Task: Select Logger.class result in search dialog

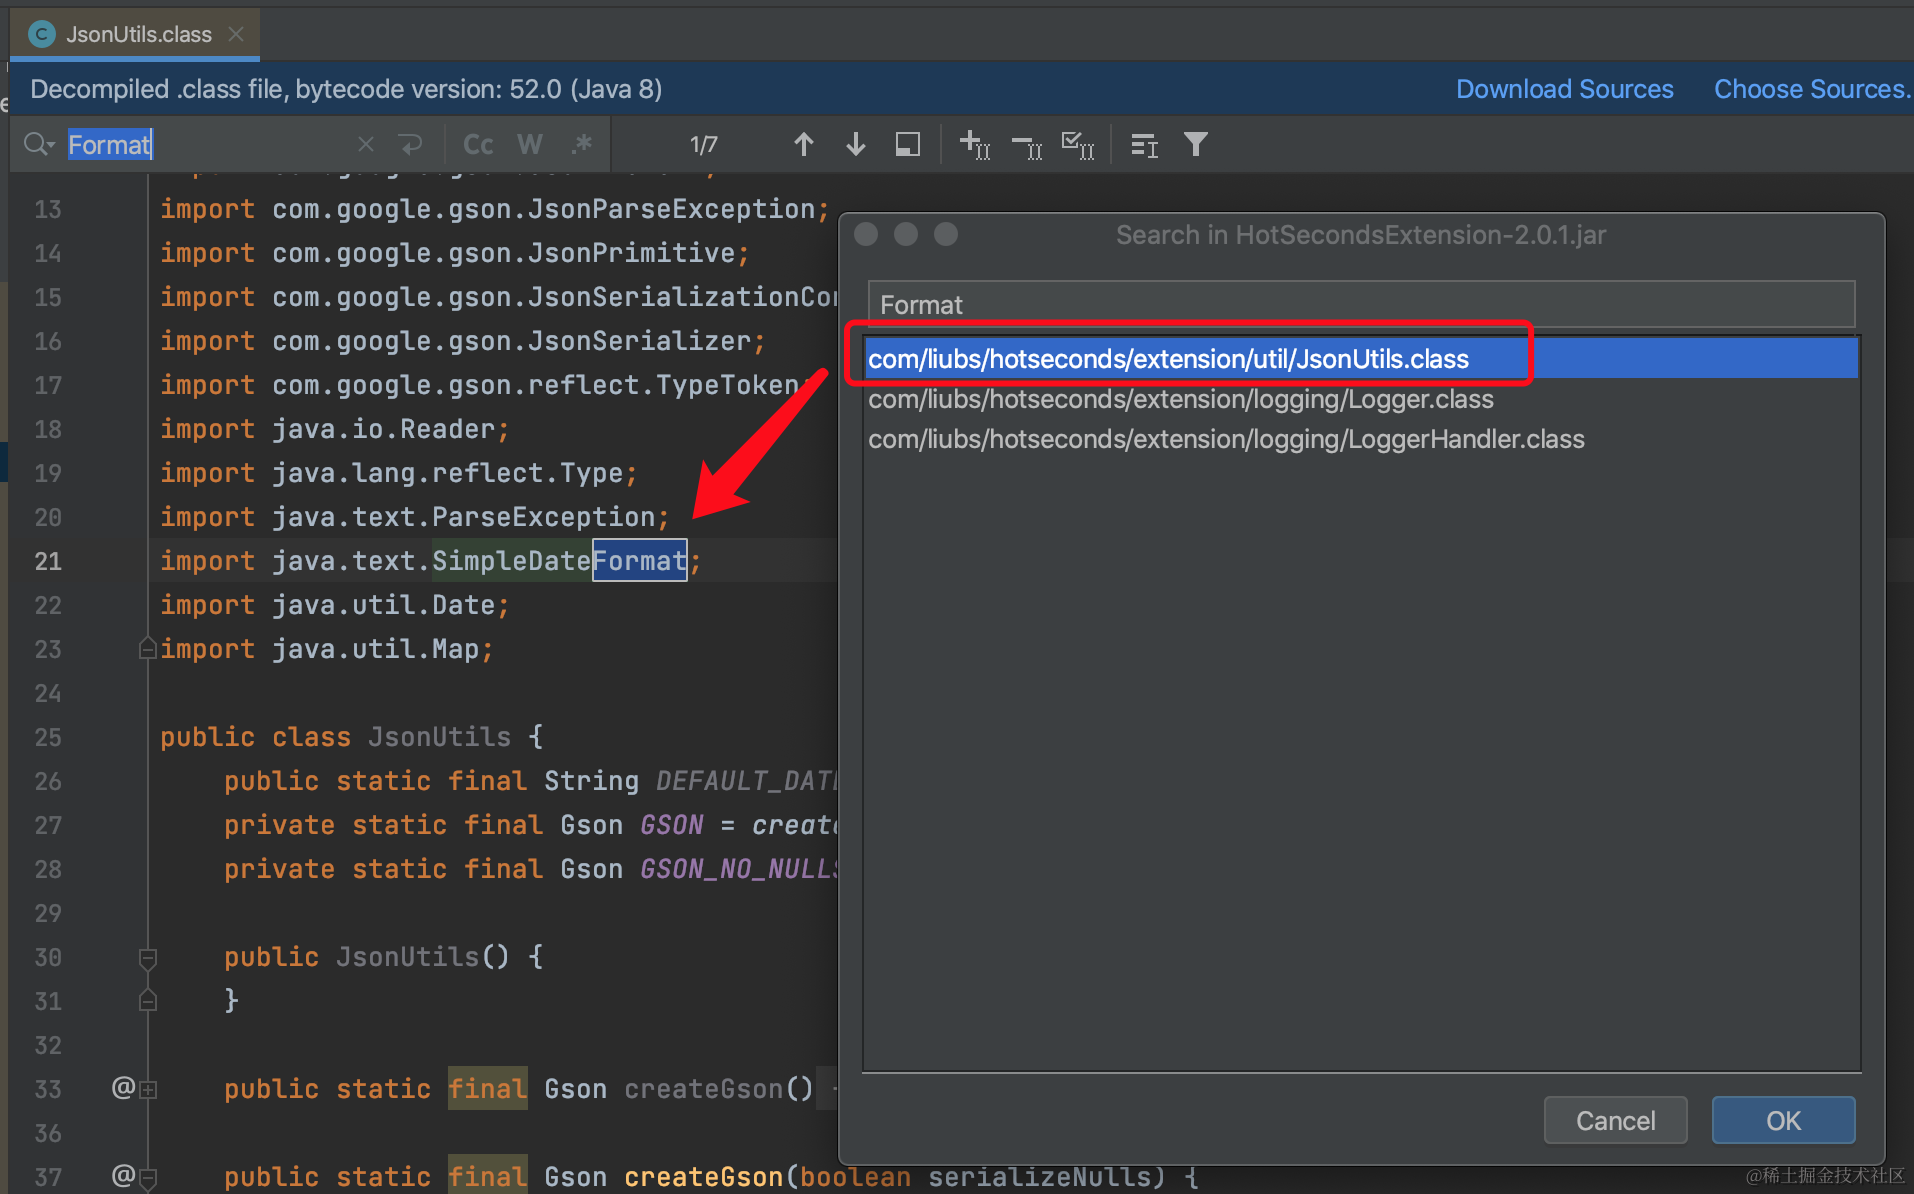Action: (1361, 398)
